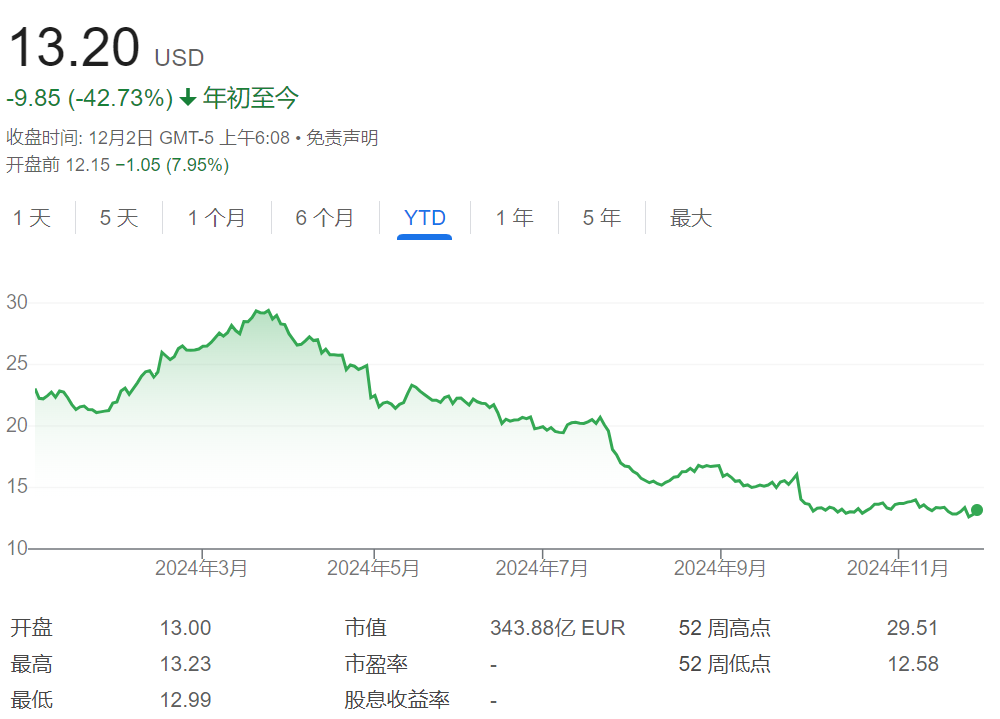Select the "1个月" time range
1000x719 pixels.
tap(216, 218)
